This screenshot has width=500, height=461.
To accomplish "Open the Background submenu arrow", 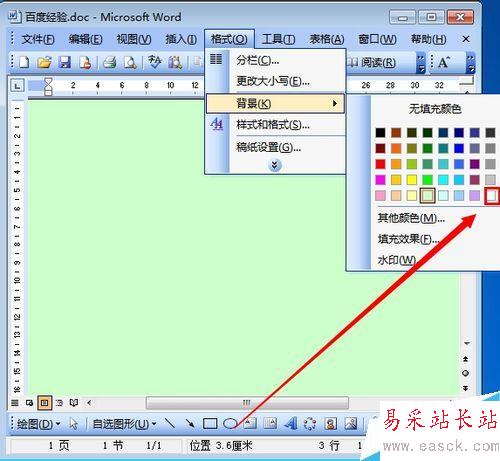I will [x=335, y=104].
